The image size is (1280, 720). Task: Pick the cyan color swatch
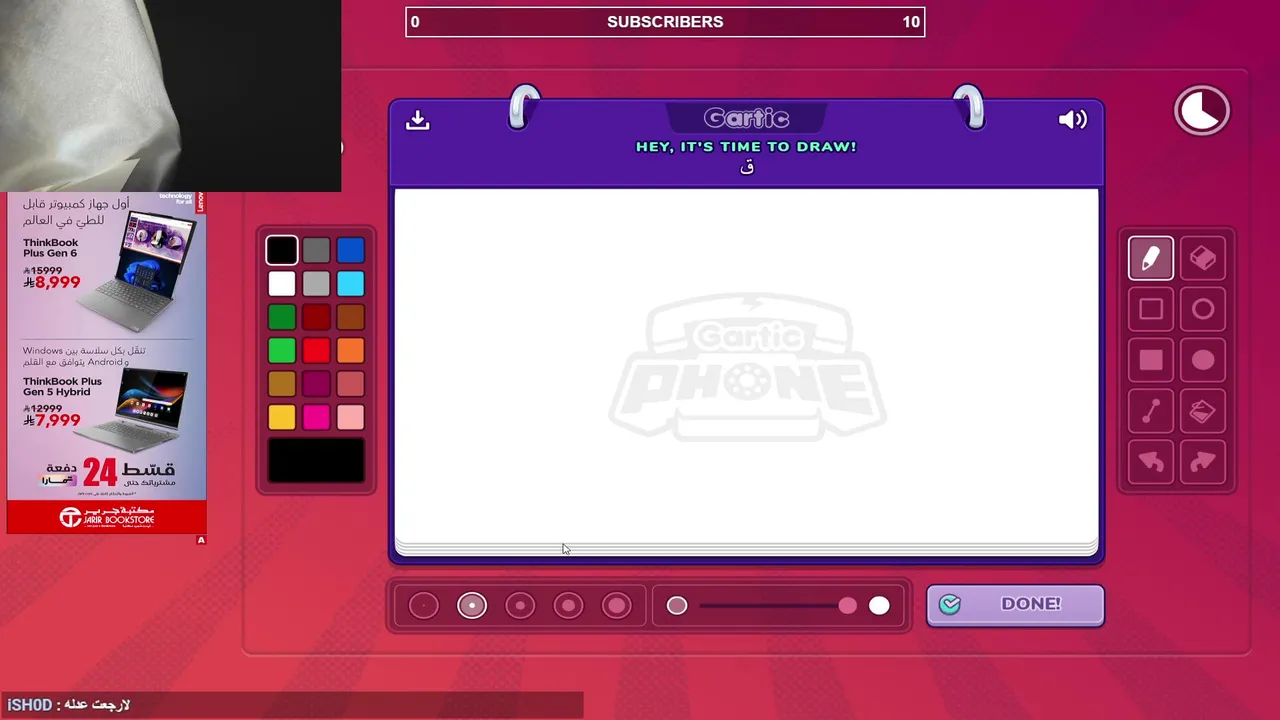coord(350,284)
